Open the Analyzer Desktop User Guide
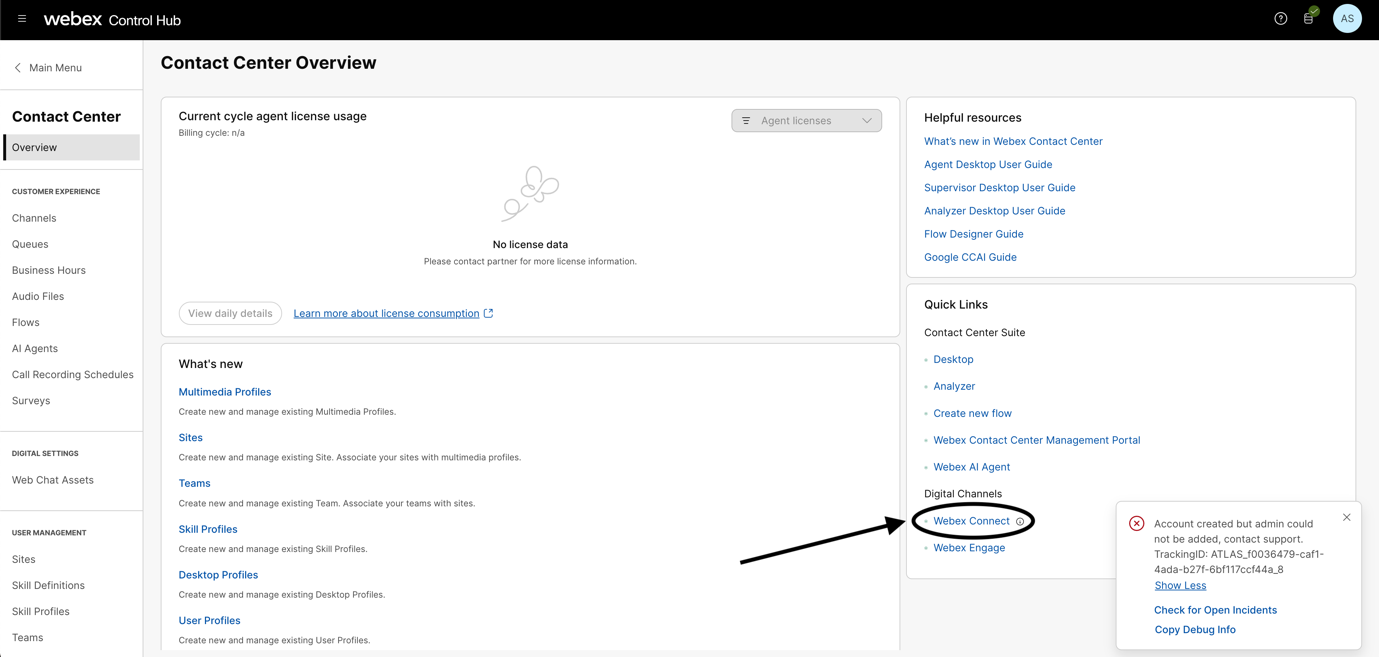Image resolution: width=1379 pixels, height=657 pixels. tap(995, 211)
